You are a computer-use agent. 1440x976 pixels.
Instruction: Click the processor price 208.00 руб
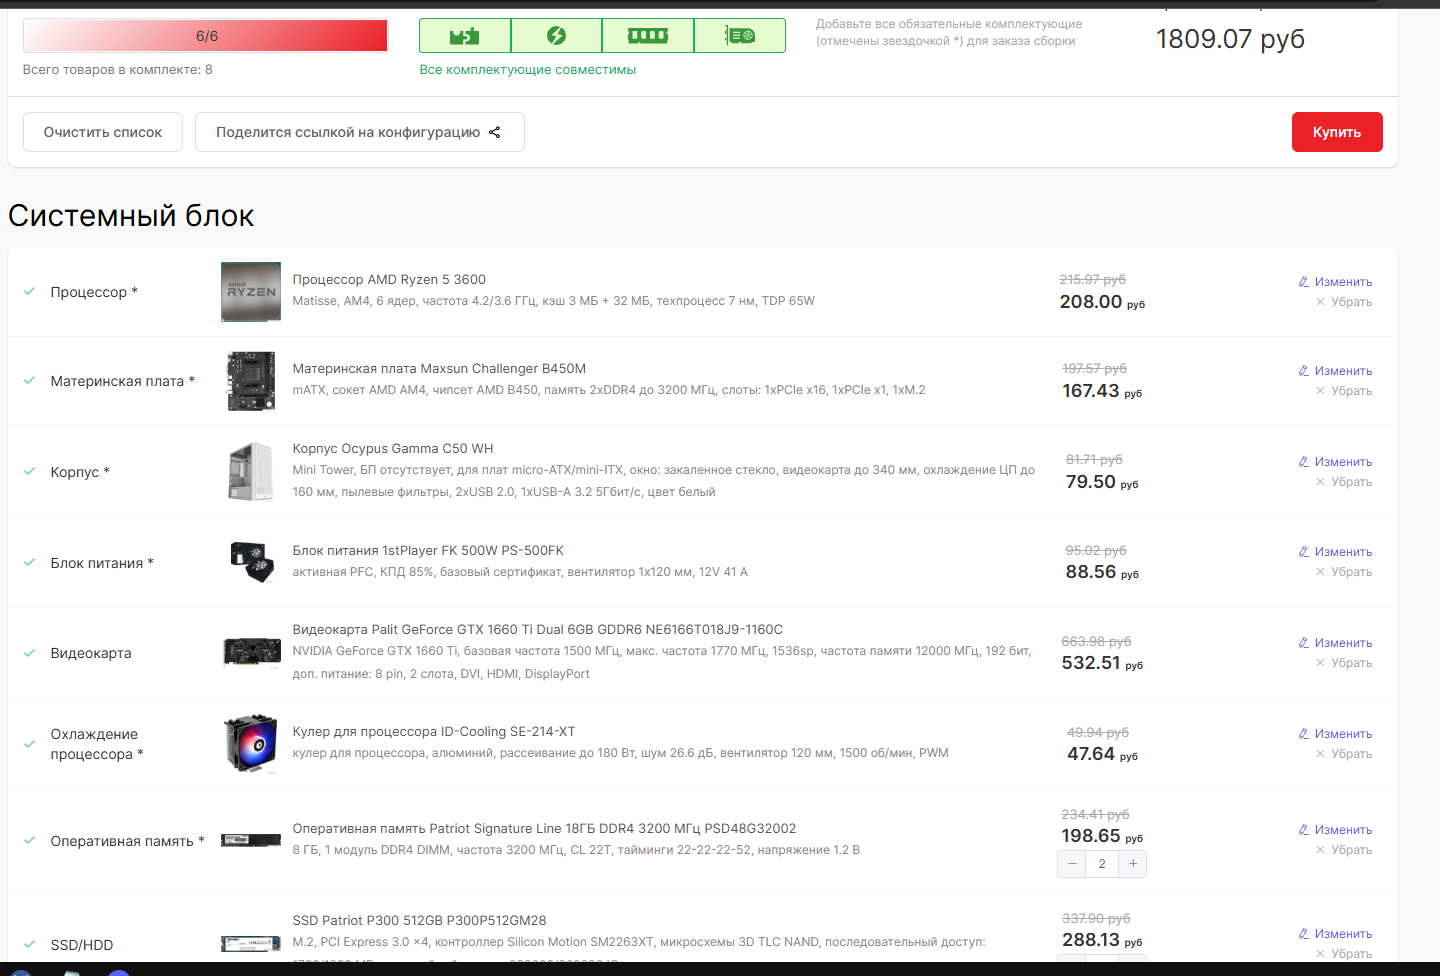click(1102, 302)
